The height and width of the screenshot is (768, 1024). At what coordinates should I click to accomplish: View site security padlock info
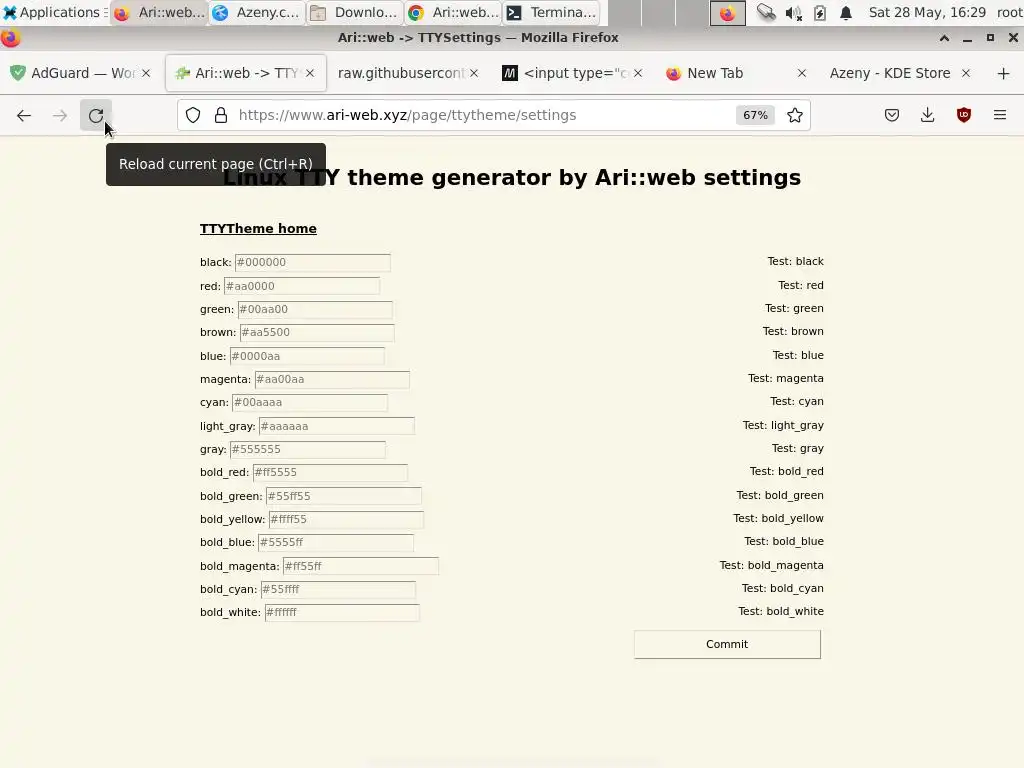point(221,116)
